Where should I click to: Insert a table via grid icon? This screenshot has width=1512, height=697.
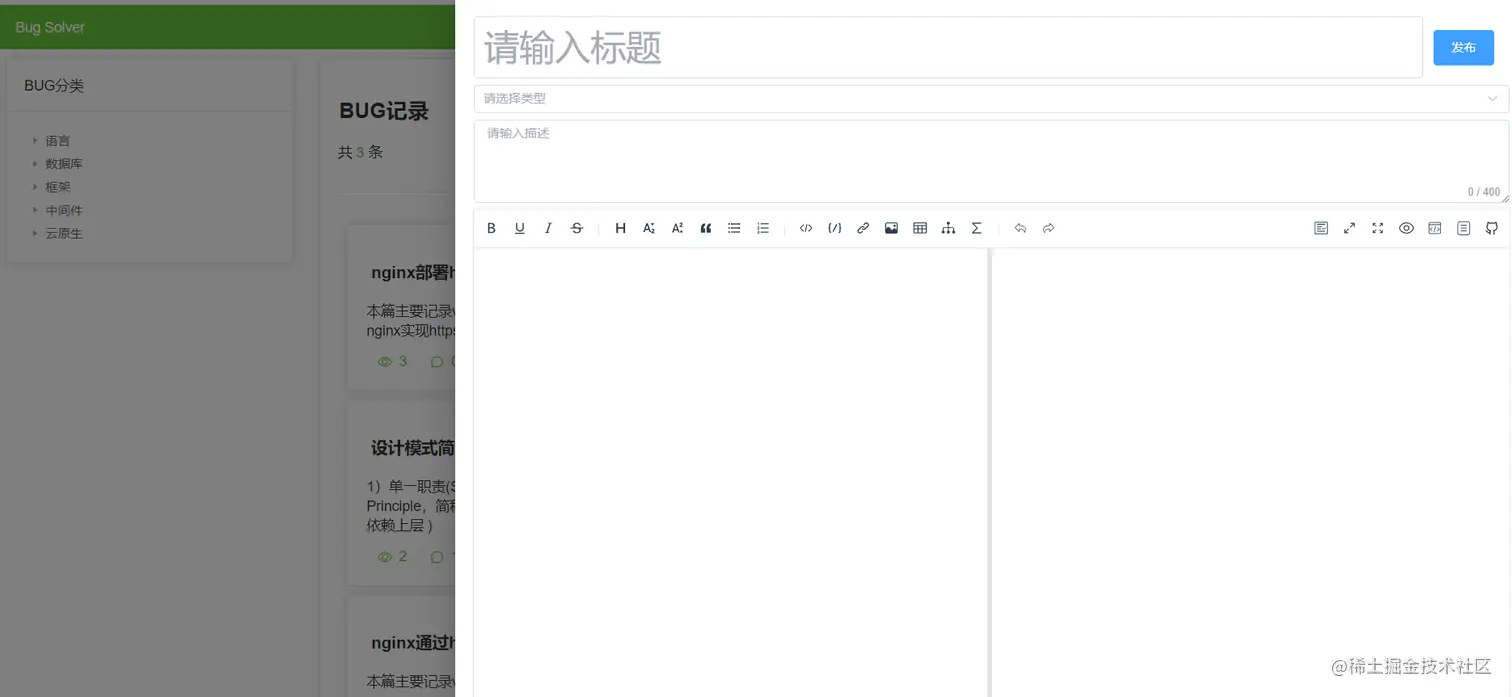pos(920,228)
